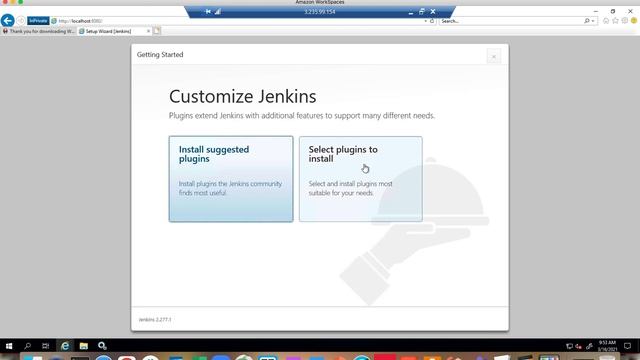640x360 pixels.
Task: Click the smiley feedback icon
Action: [634, 21]
